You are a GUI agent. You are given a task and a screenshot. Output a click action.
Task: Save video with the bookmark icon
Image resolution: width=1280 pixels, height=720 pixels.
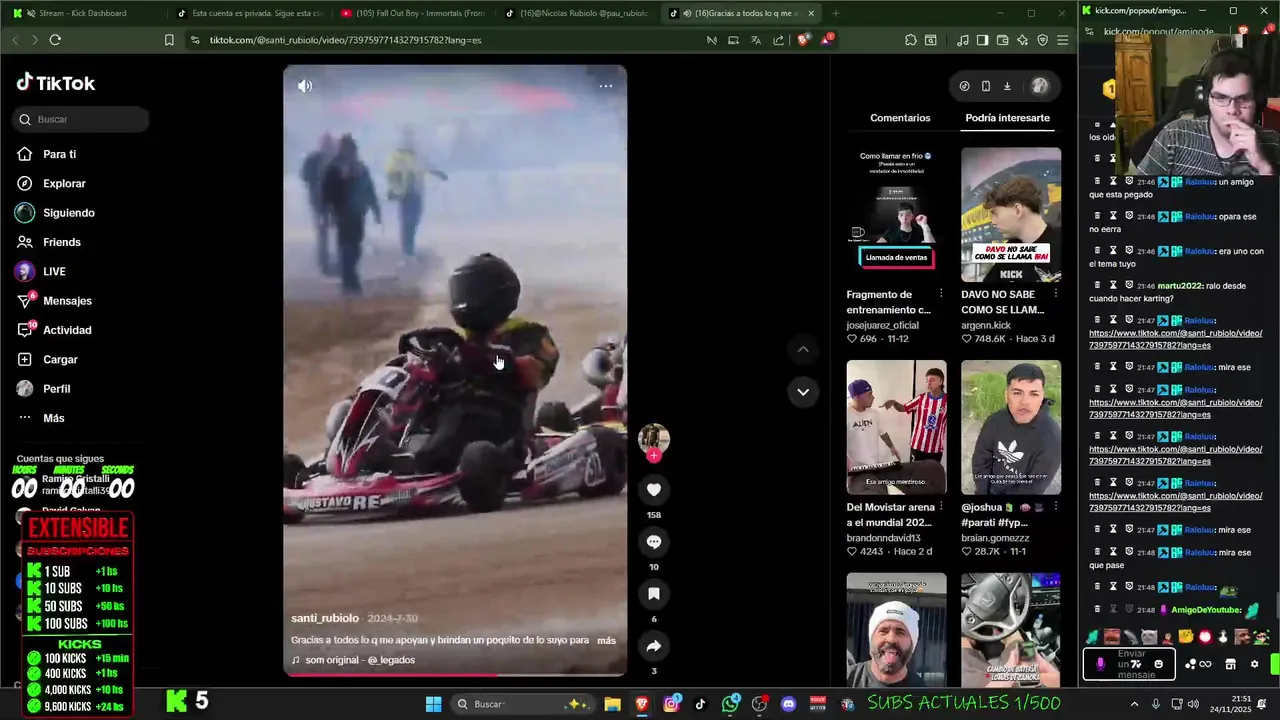point(654,593)
